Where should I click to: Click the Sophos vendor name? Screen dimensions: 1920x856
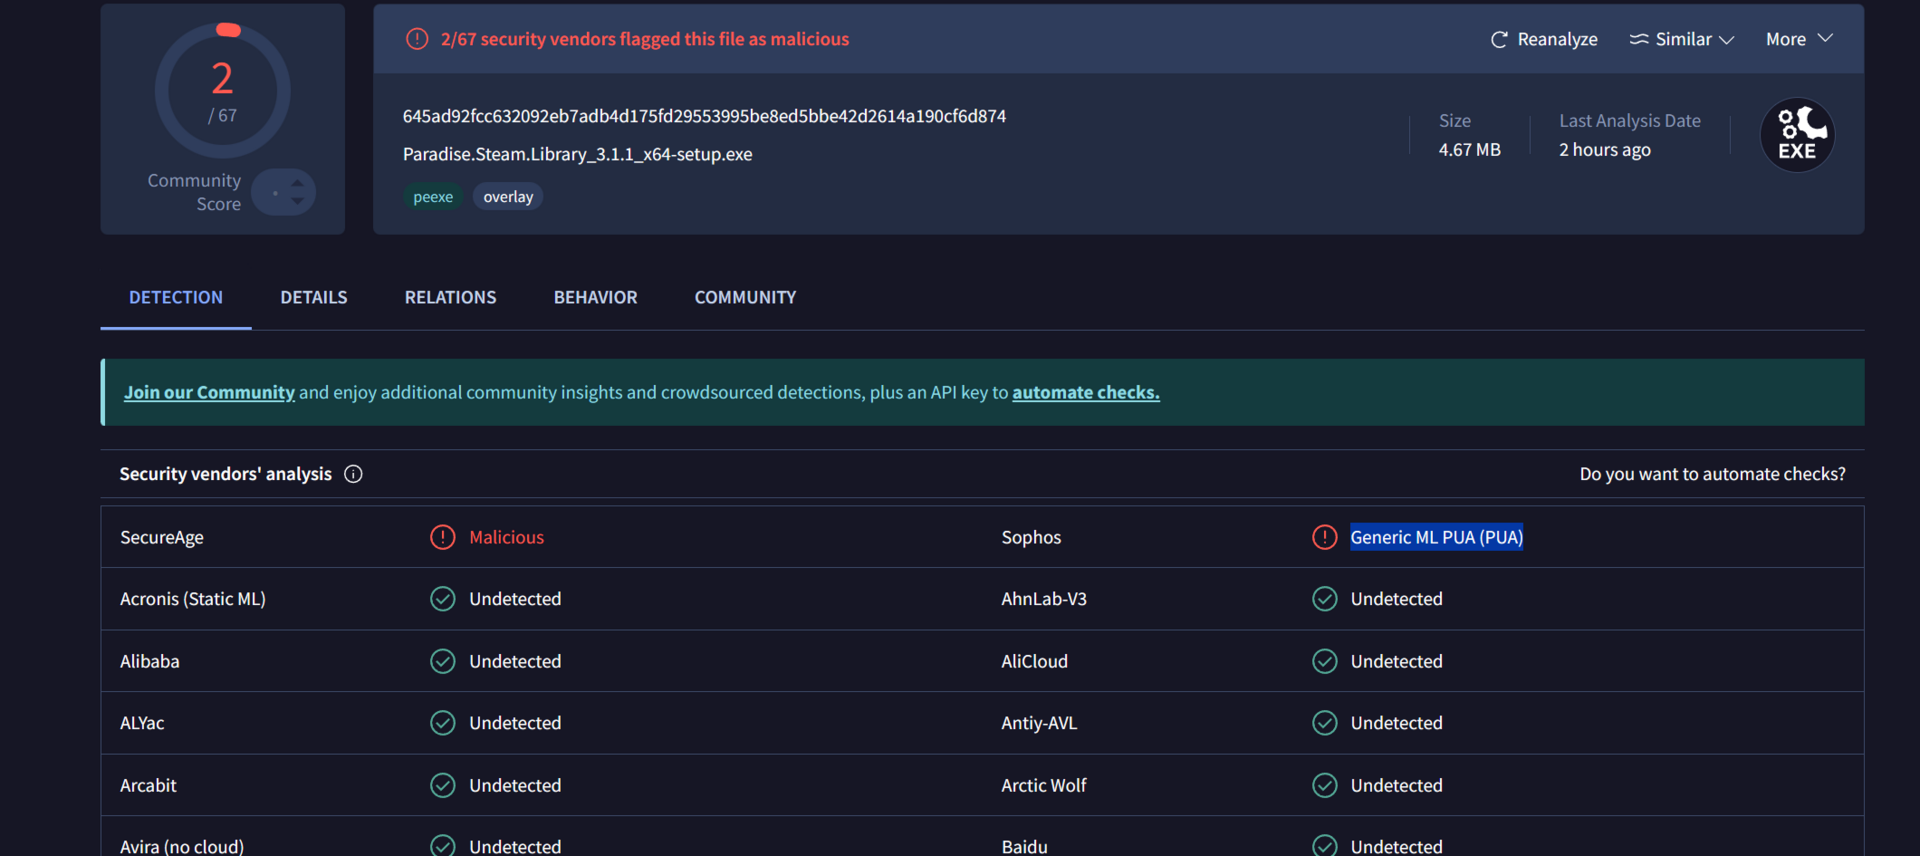coord(1031,537)
